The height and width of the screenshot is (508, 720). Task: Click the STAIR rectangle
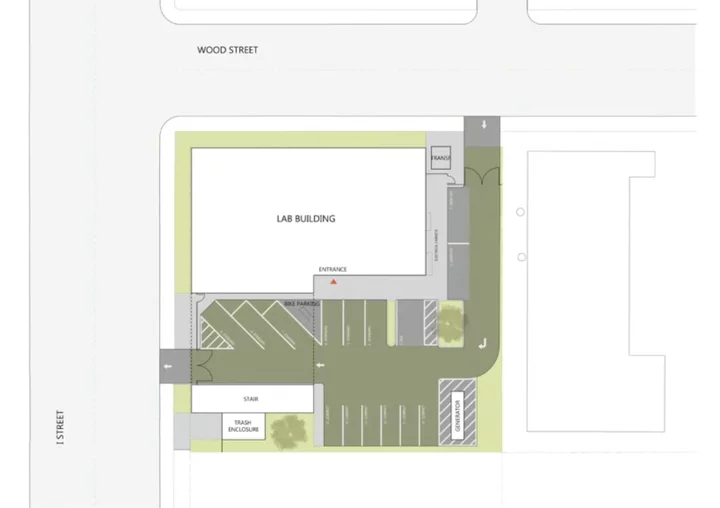click(x=251, y=399)
